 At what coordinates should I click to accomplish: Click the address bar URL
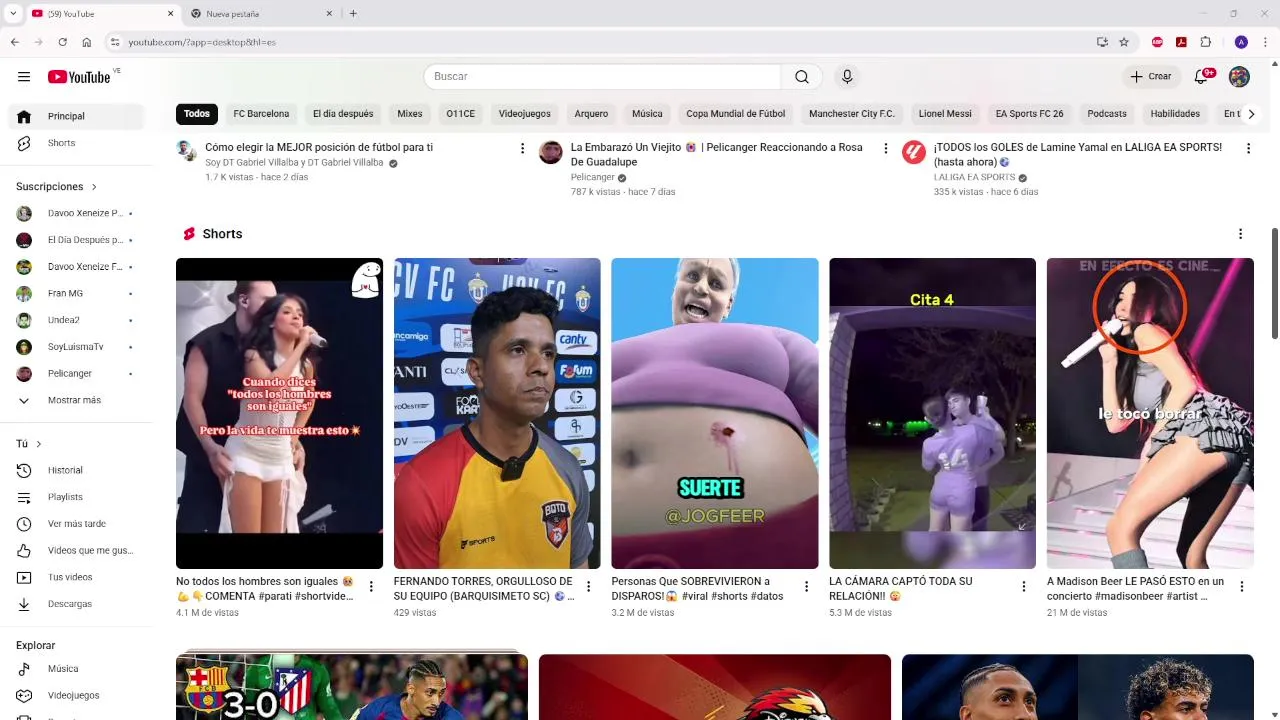tap(202, 42)
